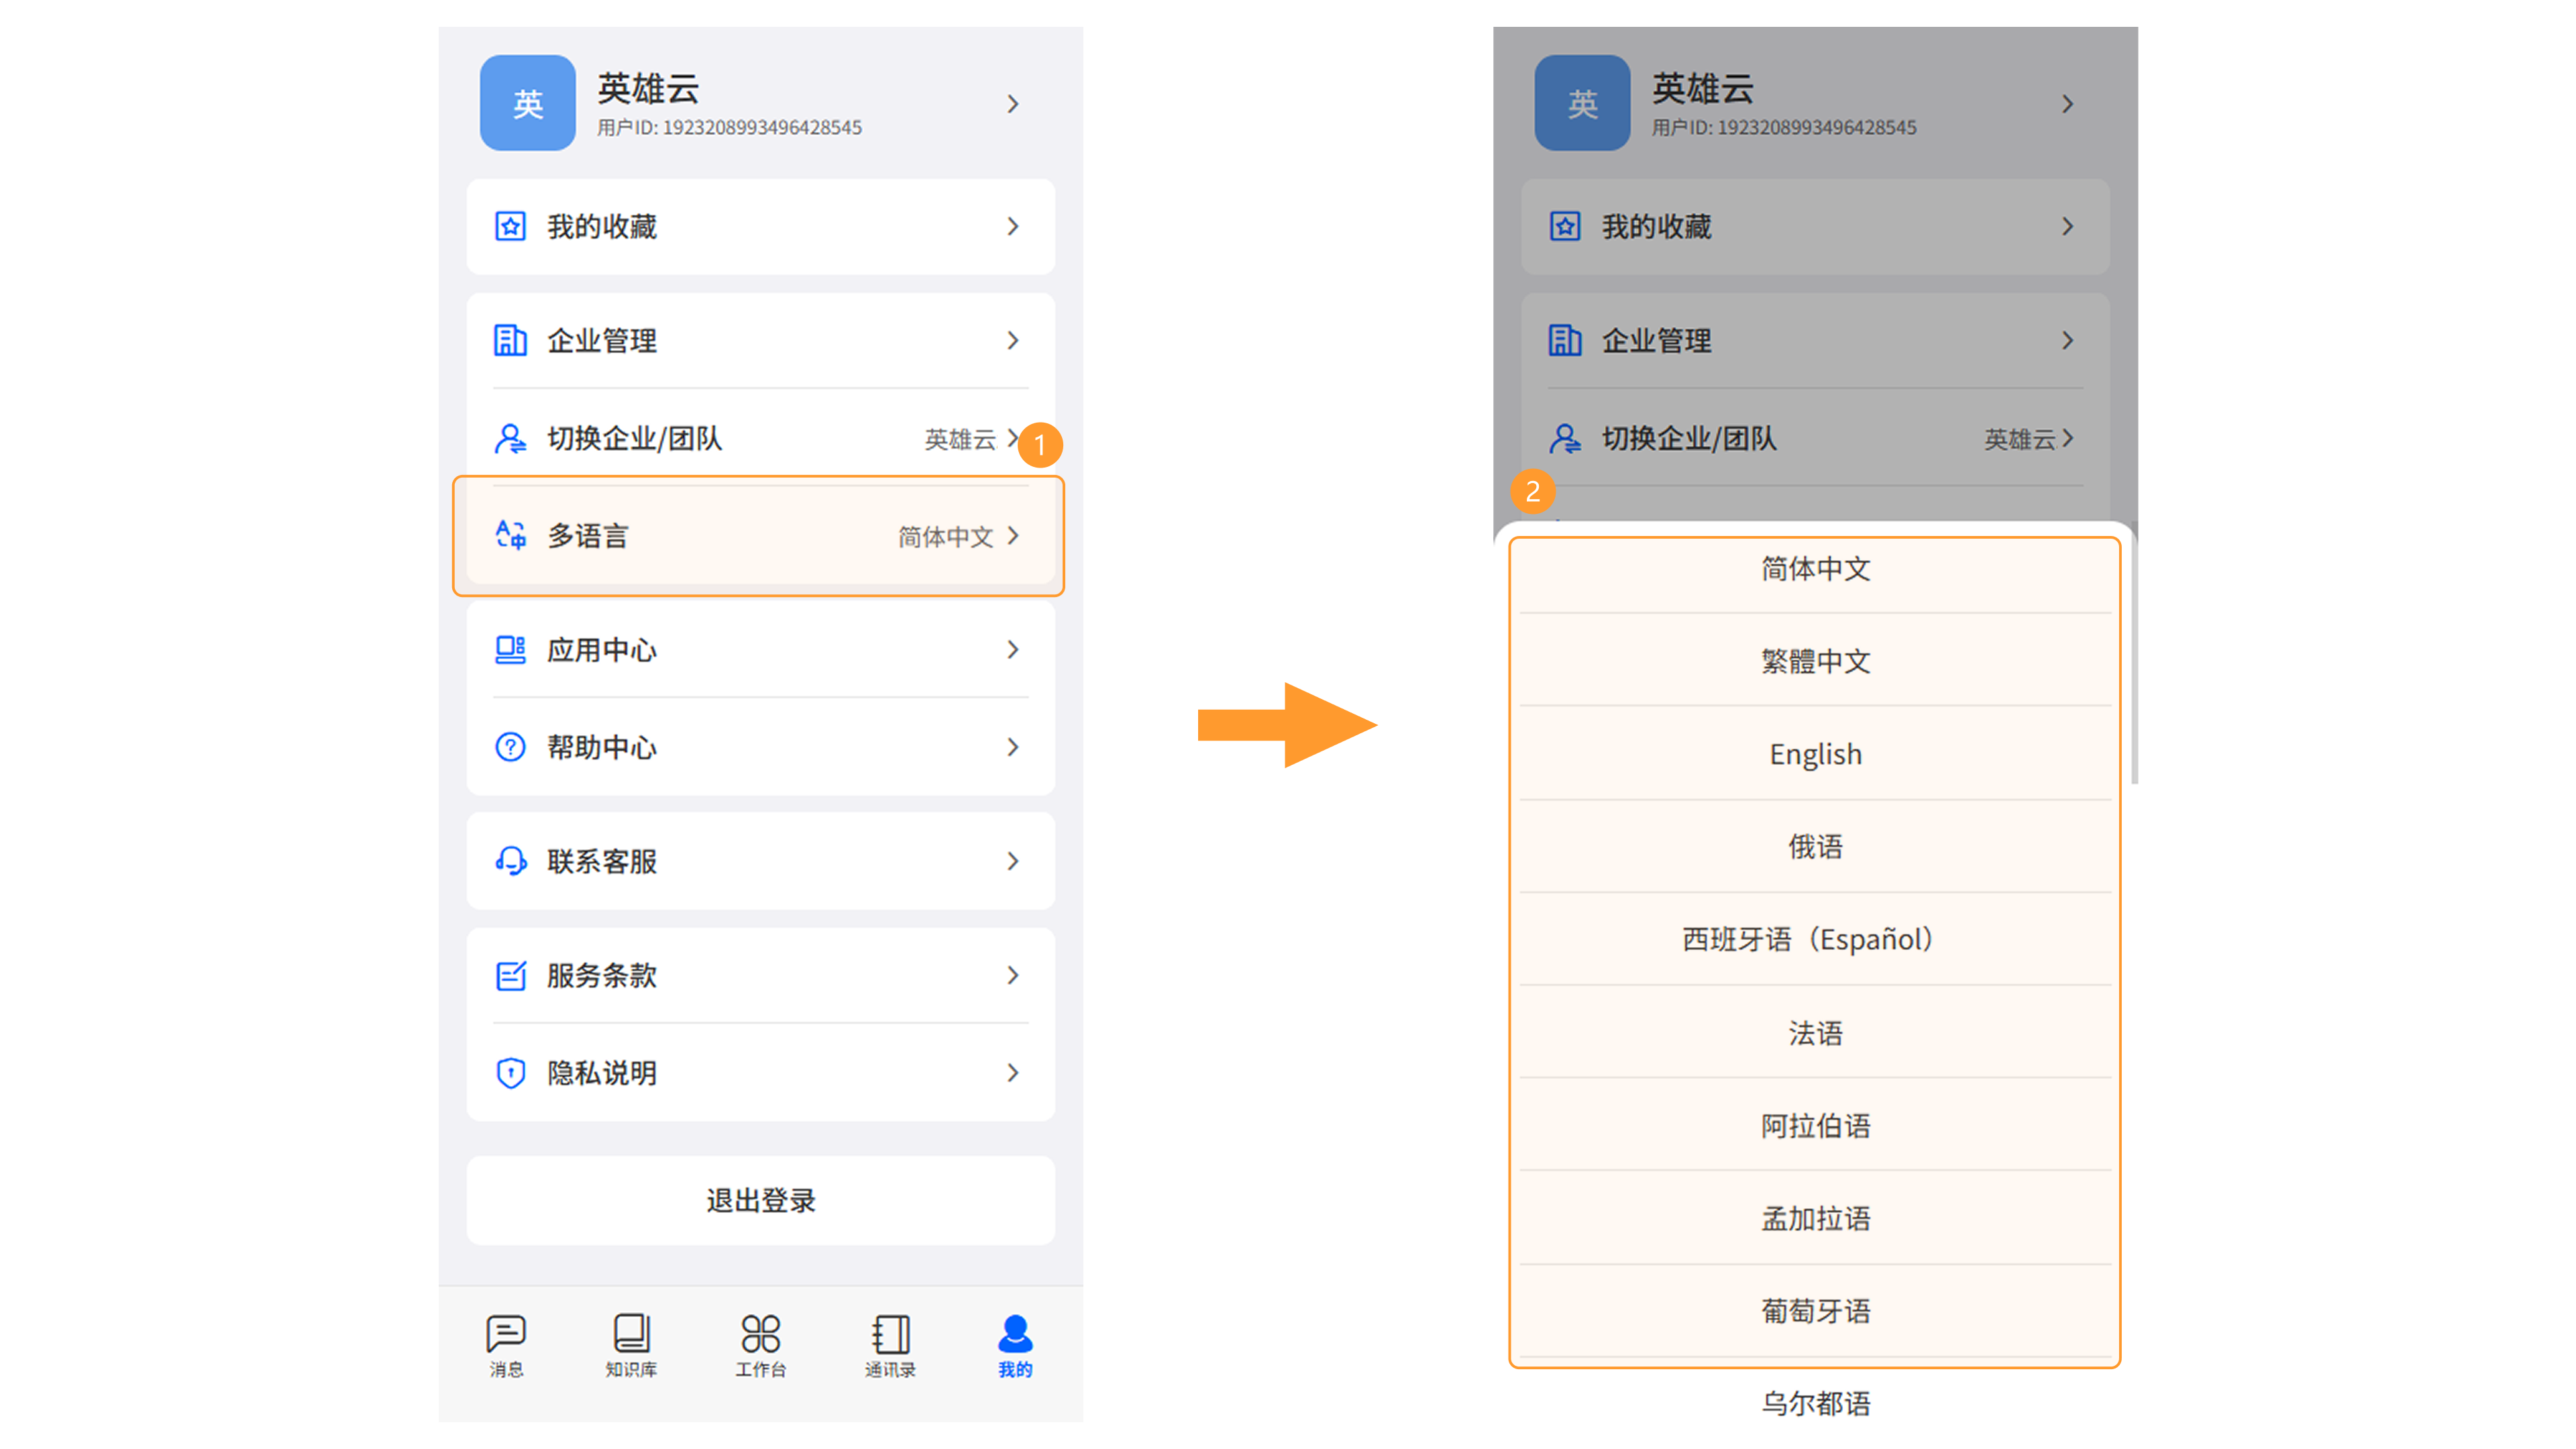Switch to the 我的 tab
Screen dimensions: 2576x1449
point(1015,1346)
